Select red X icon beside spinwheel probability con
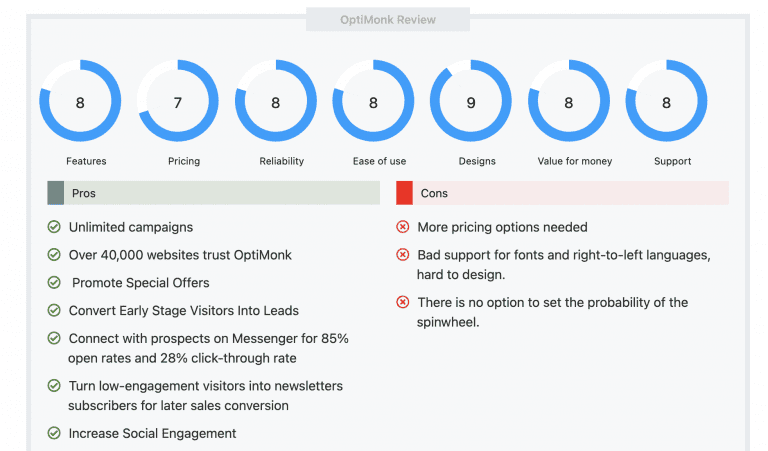768x451 pixels. click(x=403, y=302)
